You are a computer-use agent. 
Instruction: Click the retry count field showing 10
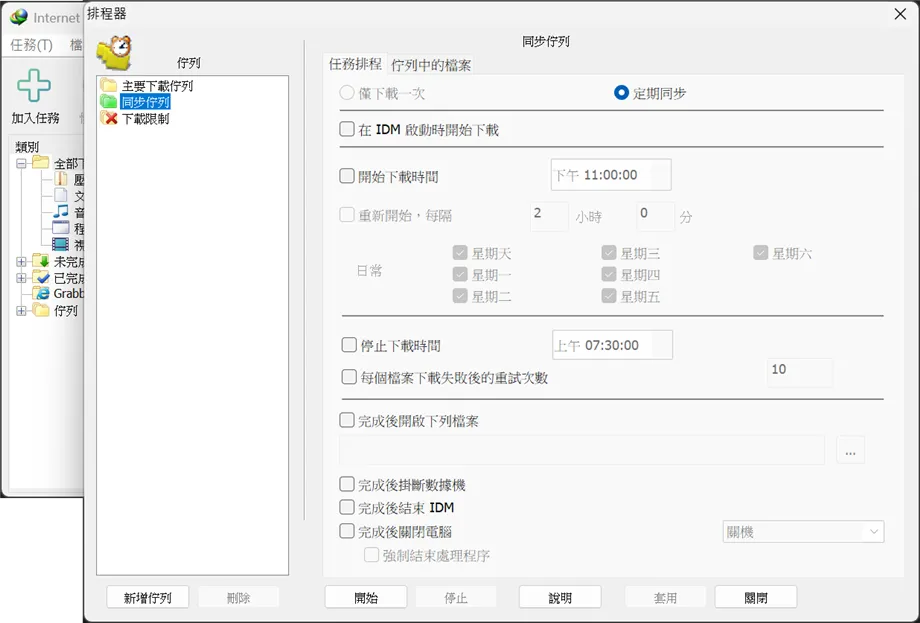tap(800, 372)
